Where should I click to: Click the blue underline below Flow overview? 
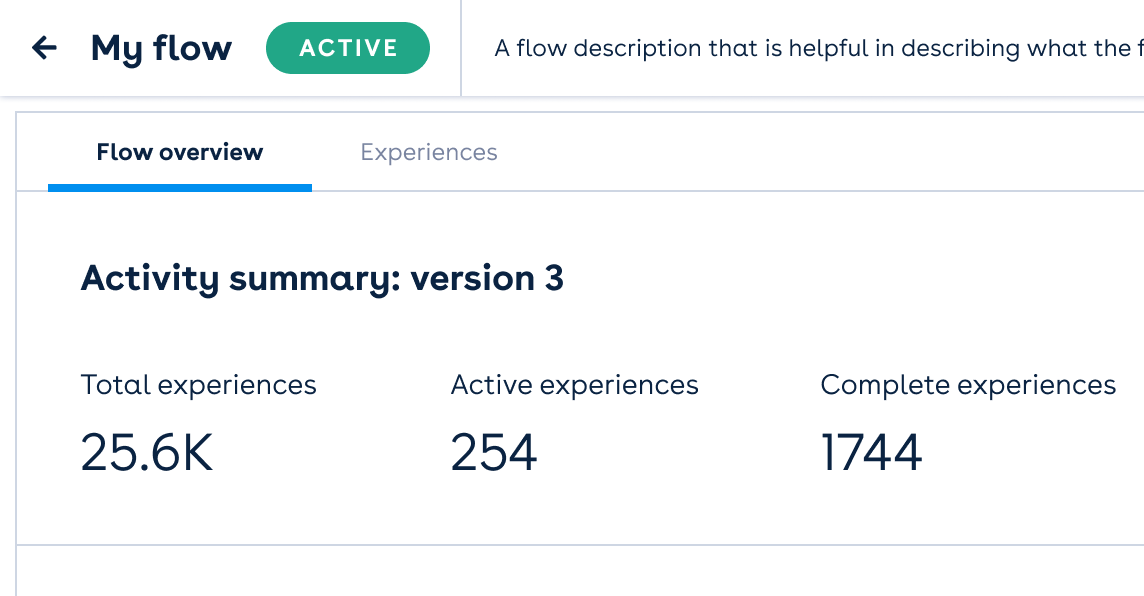(x=180, y=187)
